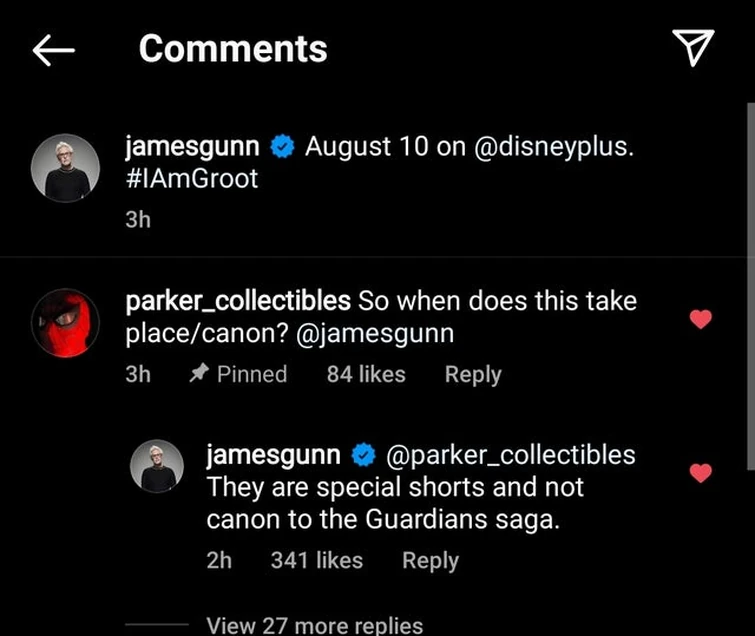Unlike jamesgunn's reply heart
This screenshot has height=636, width=755.
point(701,472)
